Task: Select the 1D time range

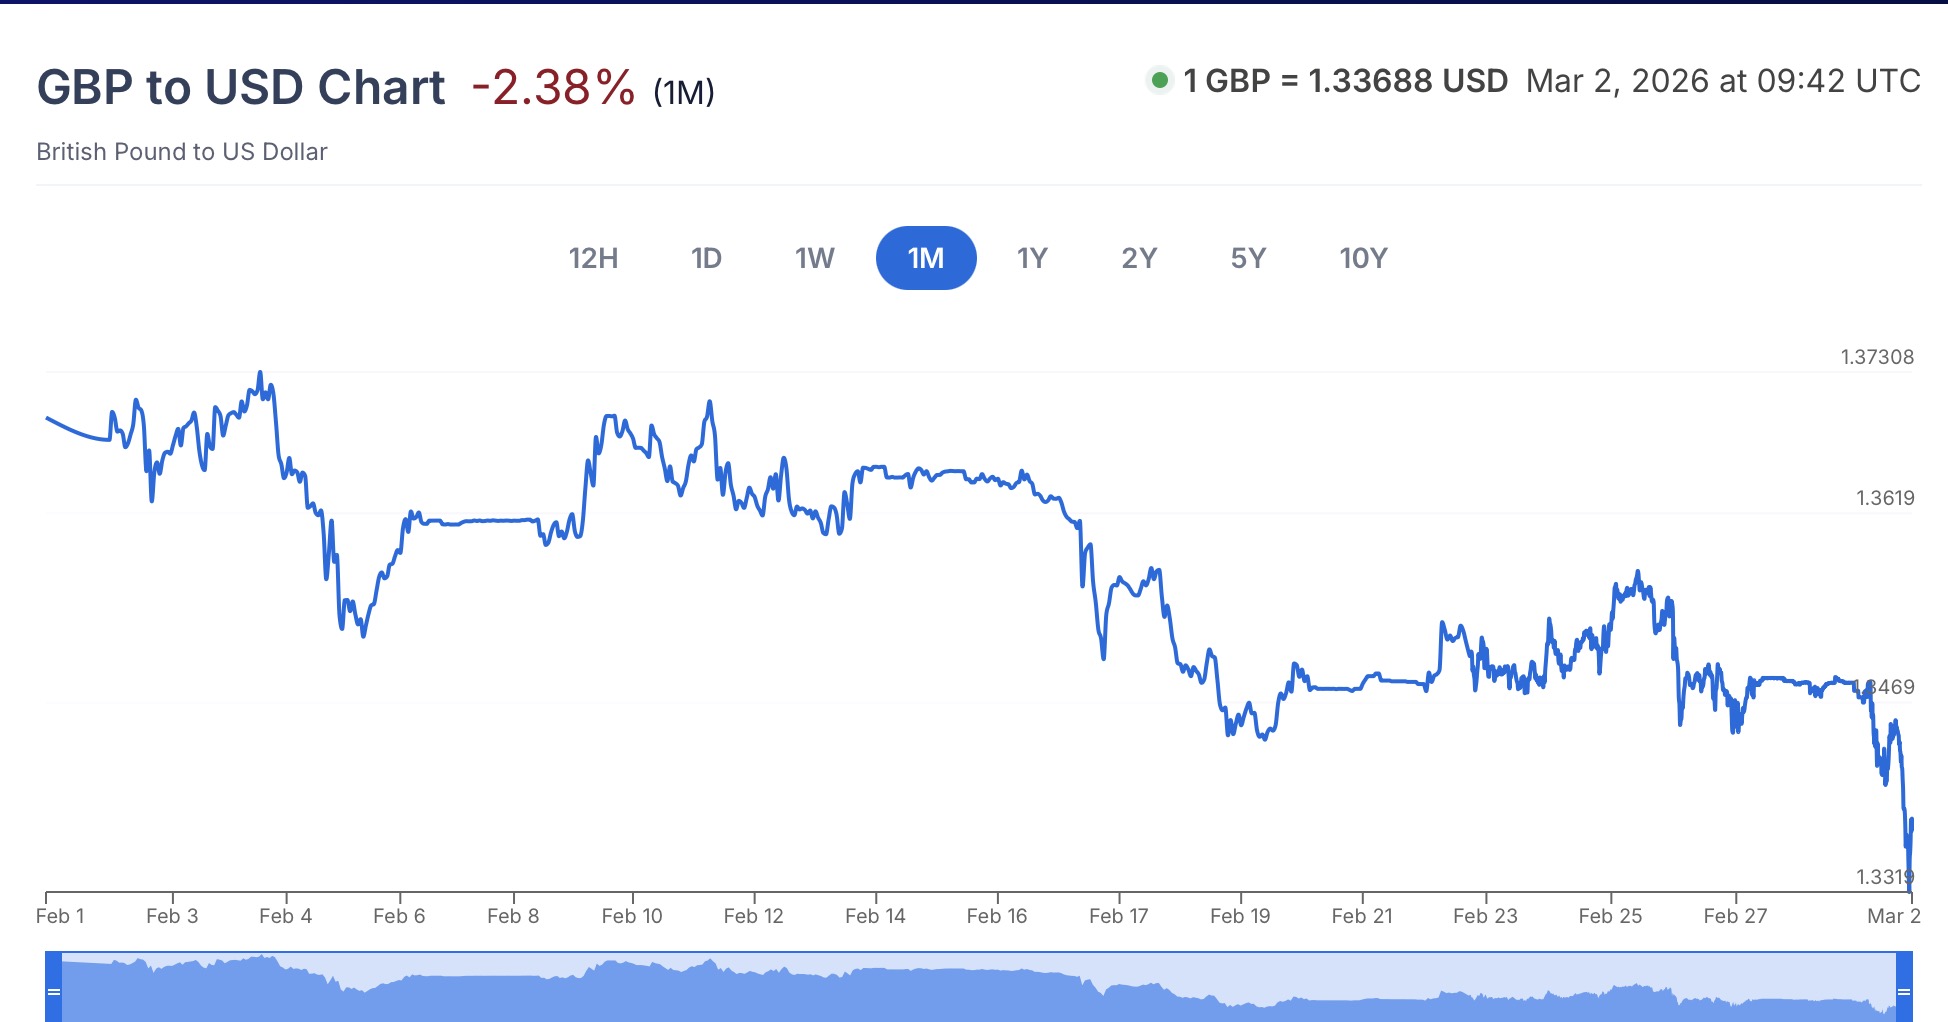Action: [706, 258]
